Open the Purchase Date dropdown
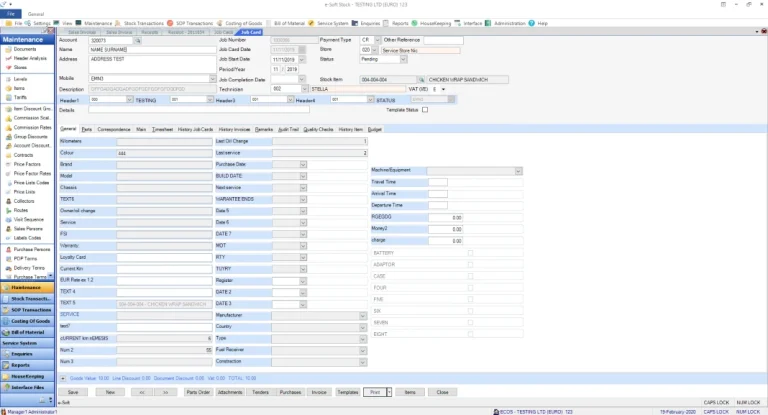The height and width of the screenshot is (415, 768). [303, 165]
